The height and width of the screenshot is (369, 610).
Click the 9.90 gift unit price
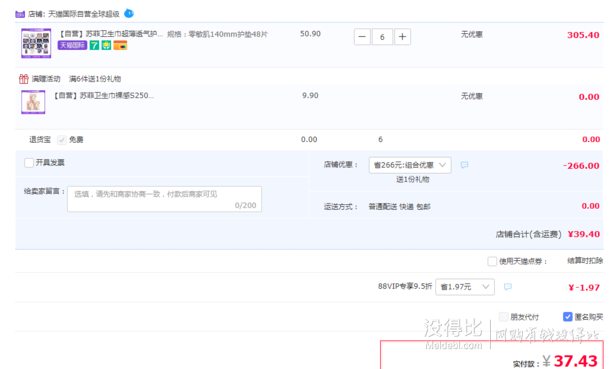[310, 96]
